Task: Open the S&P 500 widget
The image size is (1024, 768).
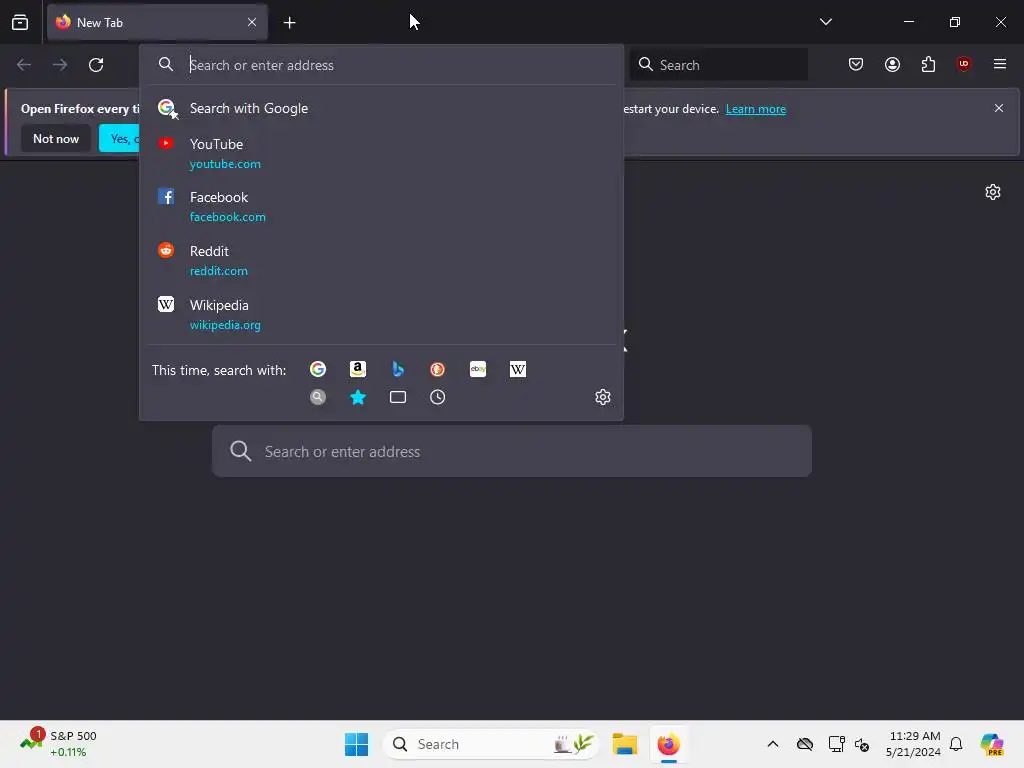Action: pos(57,743)
